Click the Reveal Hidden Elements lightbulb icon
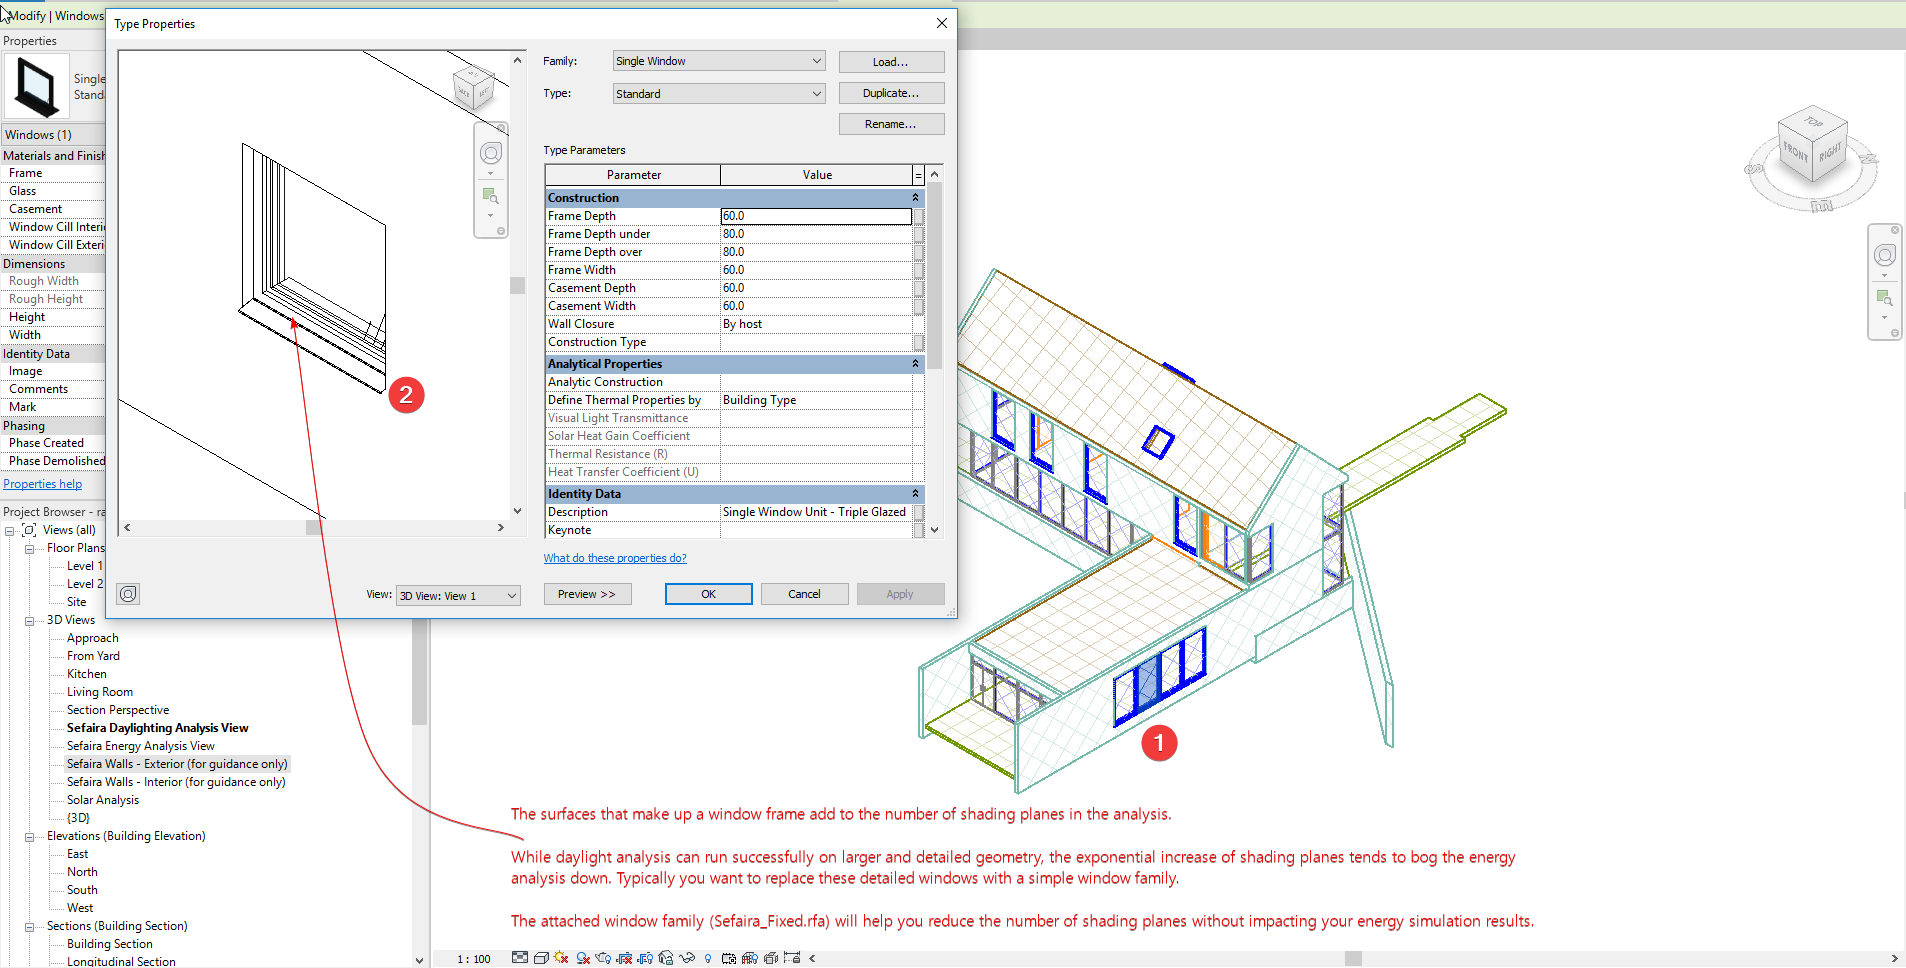1906x968 pixels. pos(708,958)
